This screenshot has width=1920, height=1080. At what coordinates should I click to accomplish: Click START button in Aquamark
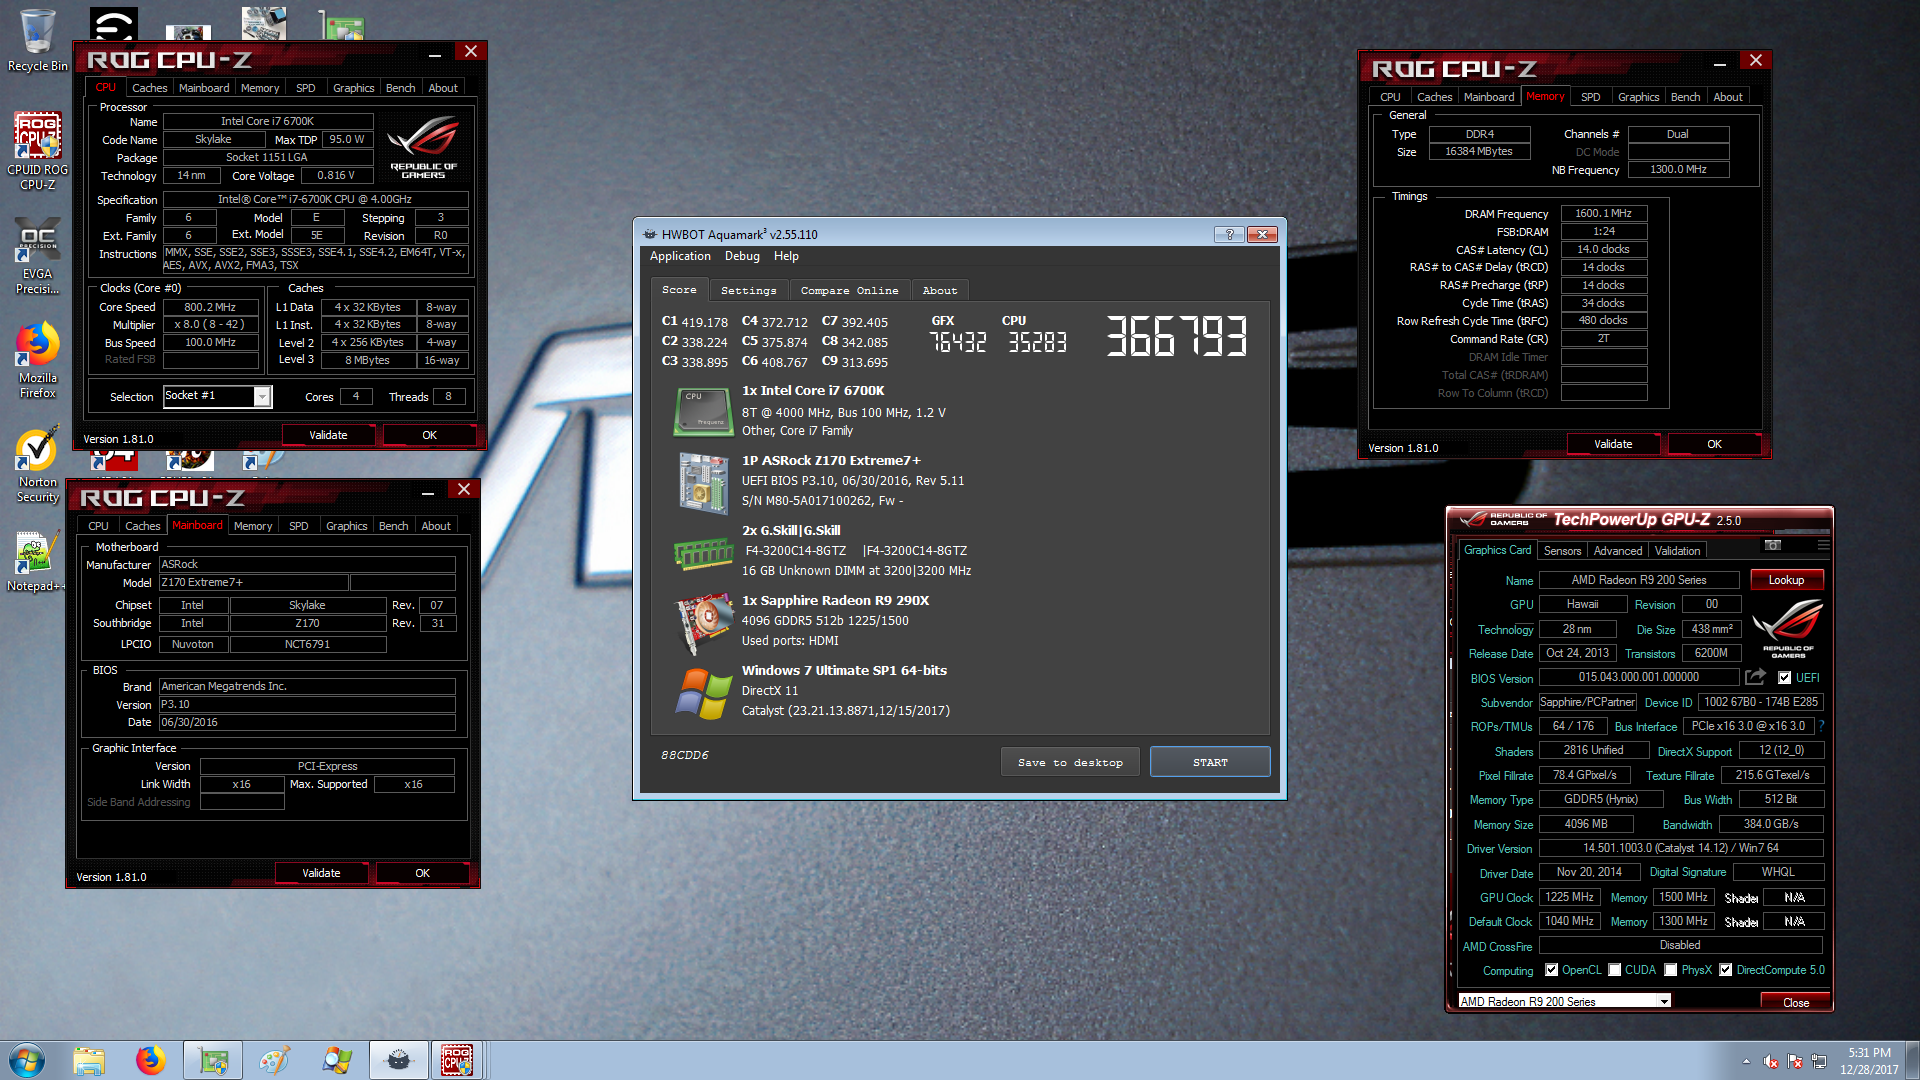1210,762
